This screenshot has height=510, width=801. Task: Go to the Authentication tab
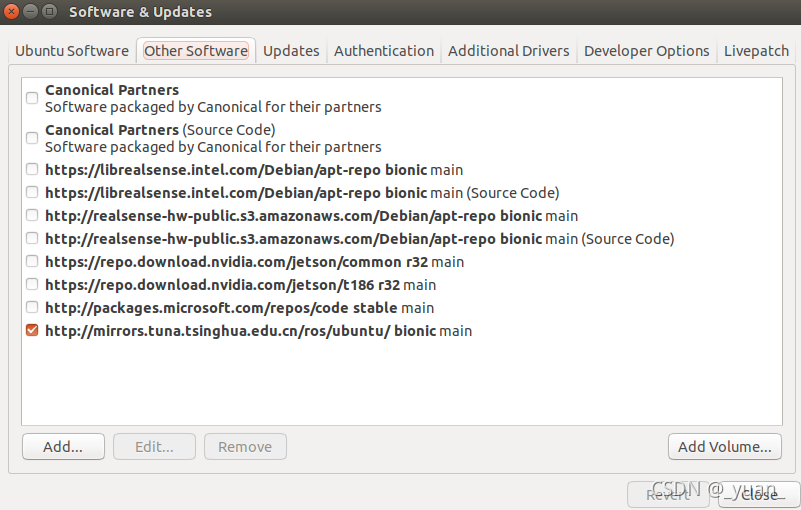pyautogui.click(x=384, y=51)
